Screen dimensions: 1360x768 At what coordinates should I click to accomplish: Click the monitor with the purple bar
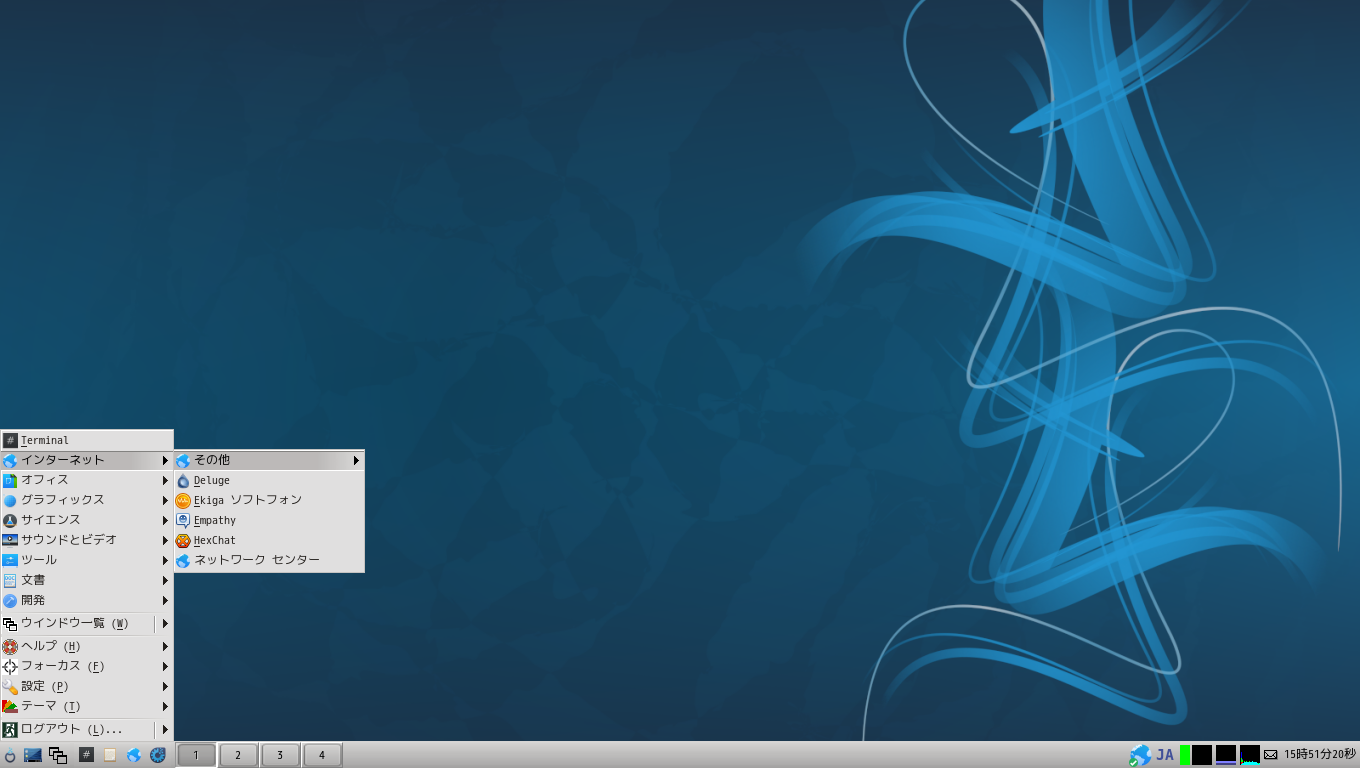click(1226, 755)
